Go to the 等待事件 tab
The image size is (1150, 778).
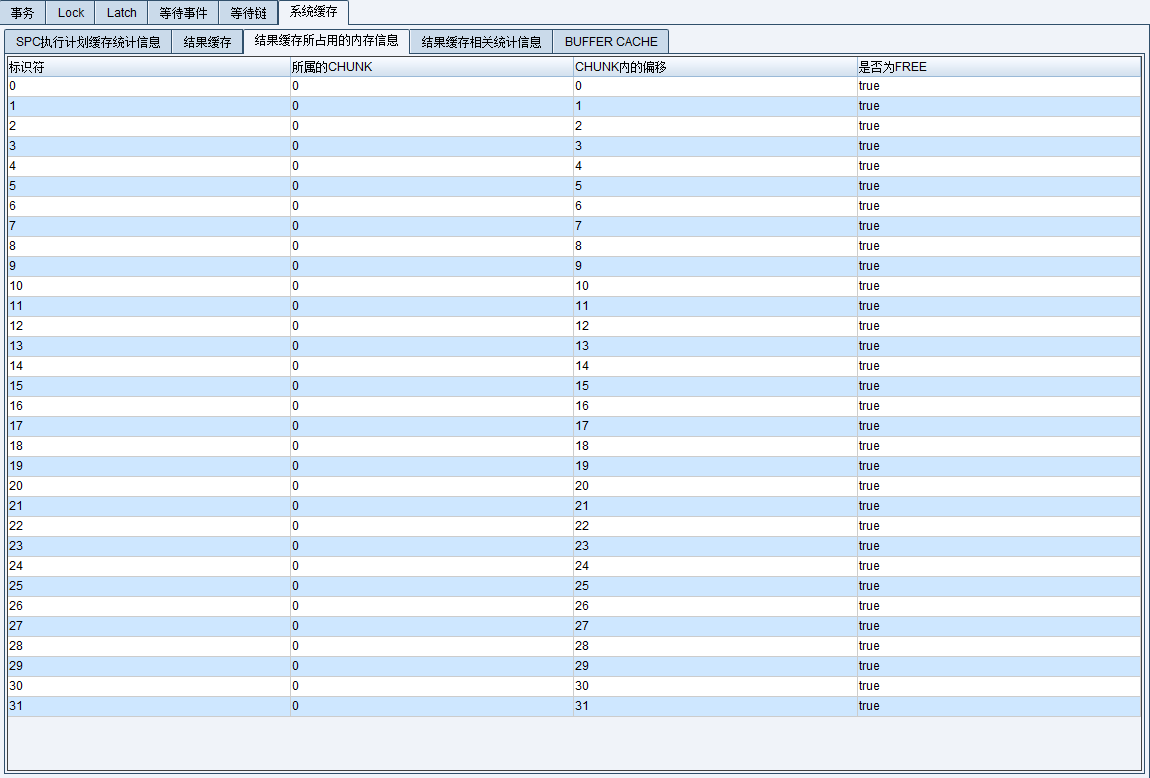pyautogui.click(x=183, y=13)
